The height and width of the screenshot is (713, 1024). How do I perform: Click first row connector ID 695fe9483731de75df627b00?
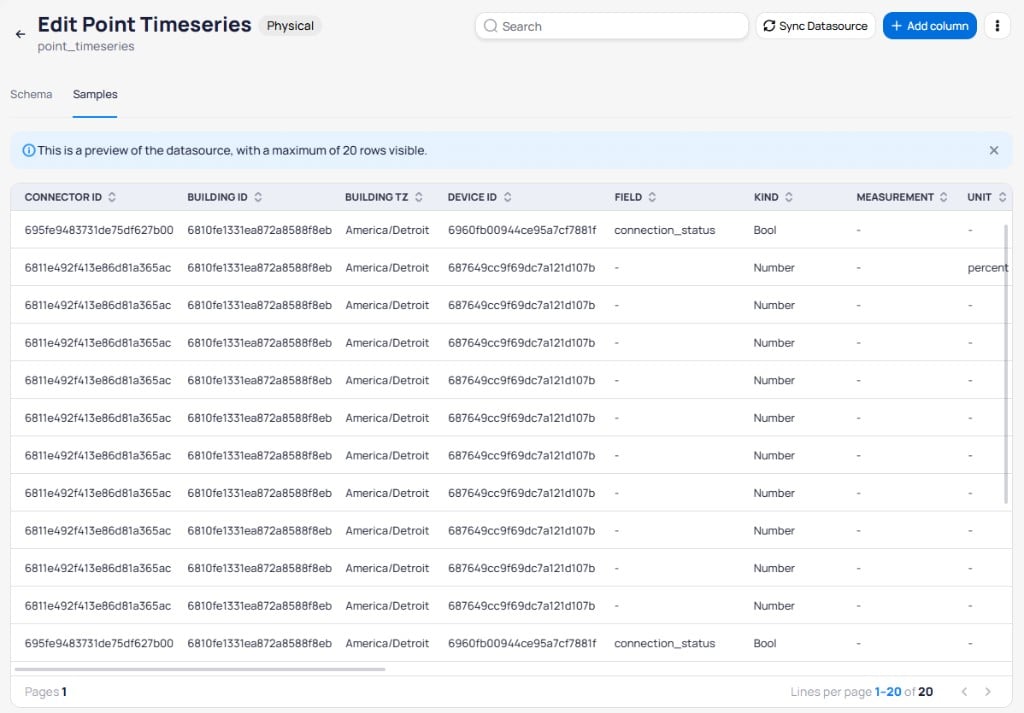(x=99, y=230)
